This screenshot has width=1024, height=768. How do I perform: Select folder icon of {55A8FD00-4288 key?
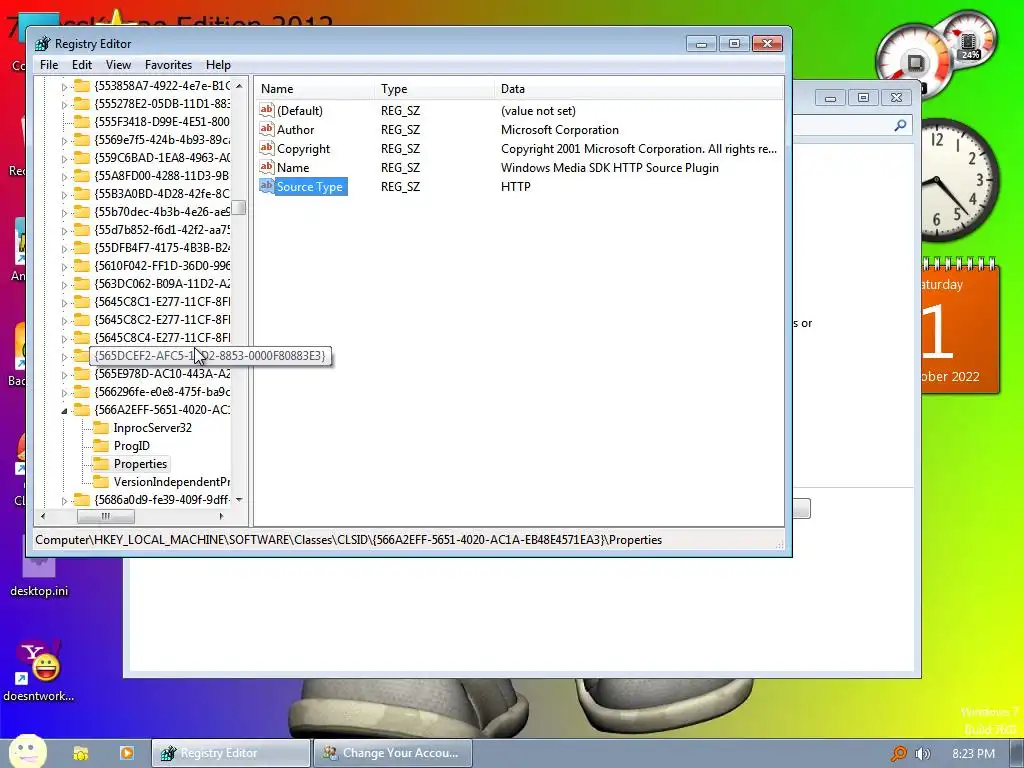pyautogui.click(x=82, y=176)
